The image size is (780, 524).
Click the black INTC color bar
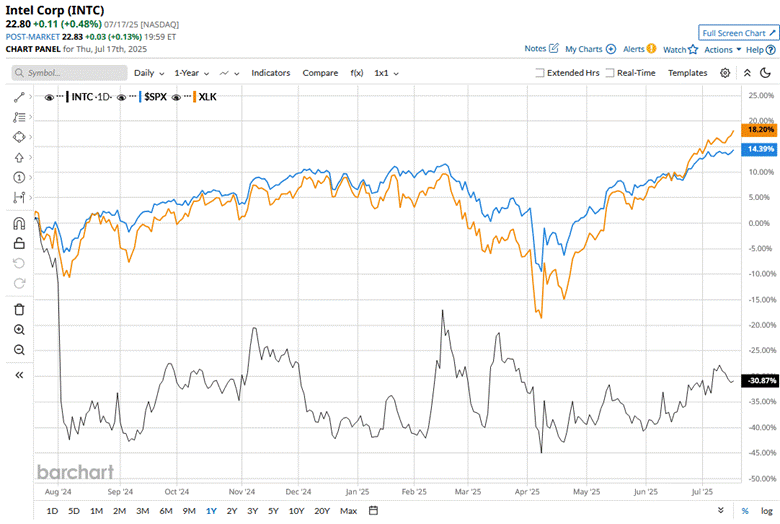(68, 97)
